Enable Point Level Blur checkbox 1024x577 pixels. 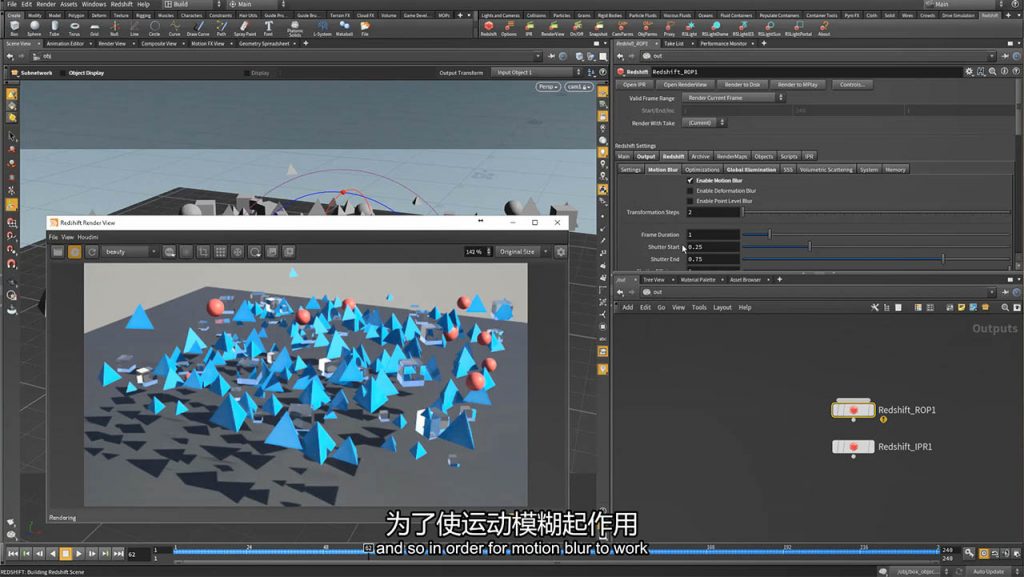690,201
